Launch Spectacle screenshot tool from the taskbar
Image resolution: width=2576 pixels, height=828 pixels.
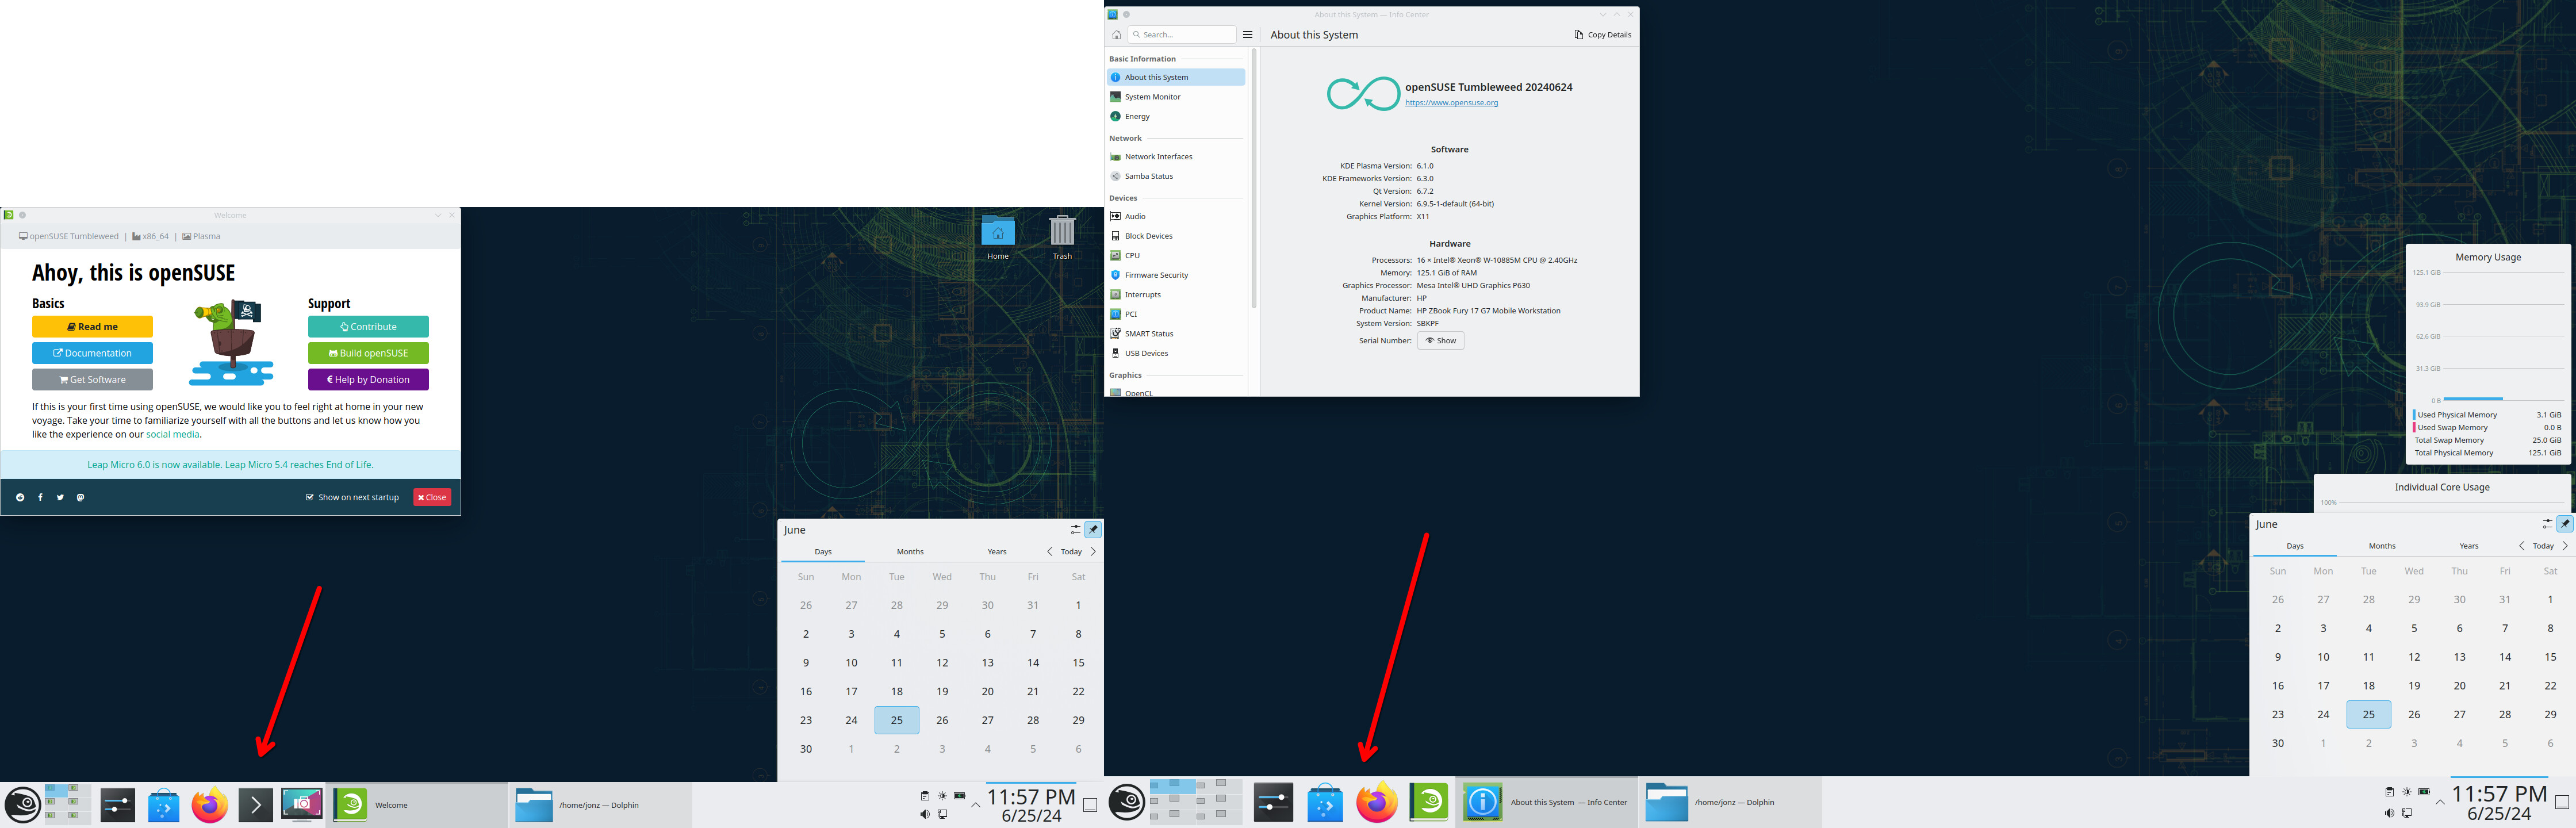click(302, 805)
